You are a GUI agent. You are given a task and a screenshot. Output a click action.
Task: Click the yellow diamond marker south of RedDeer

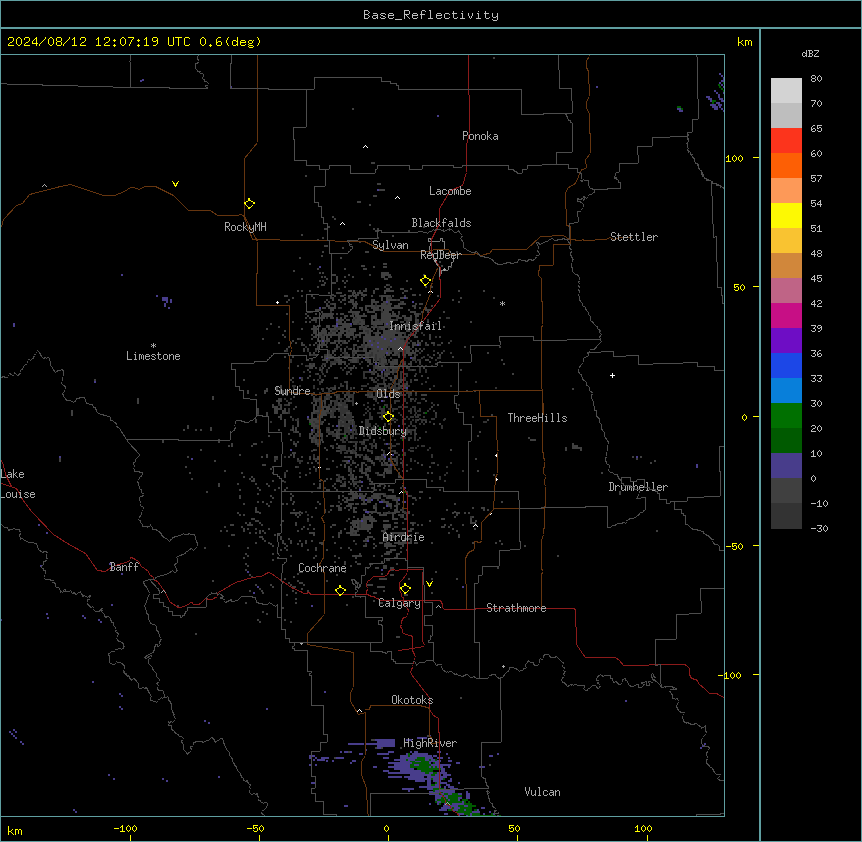(x=426, y=281)
